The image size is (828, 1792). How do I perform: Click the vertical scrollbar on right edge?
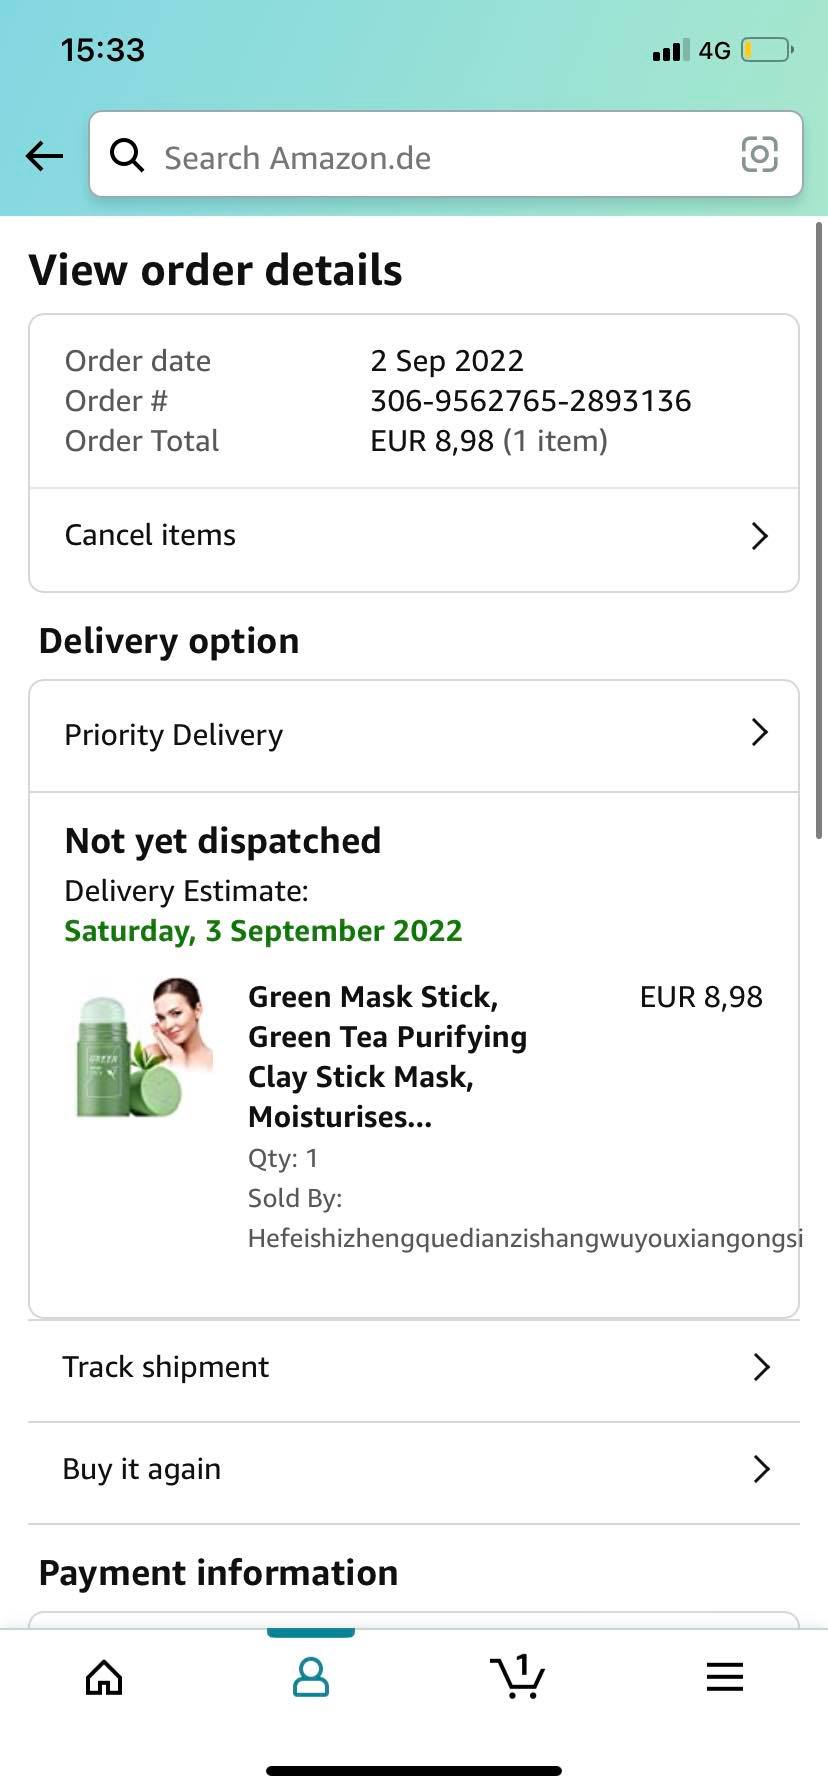819,530
